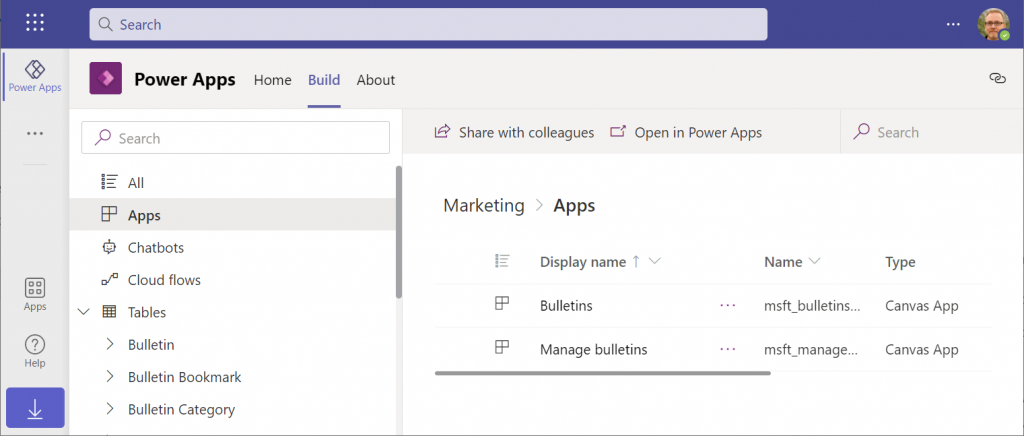This screenshot has width=1024, height=436.
Task: Click the list icon beside All
Action: pos(109,182)
